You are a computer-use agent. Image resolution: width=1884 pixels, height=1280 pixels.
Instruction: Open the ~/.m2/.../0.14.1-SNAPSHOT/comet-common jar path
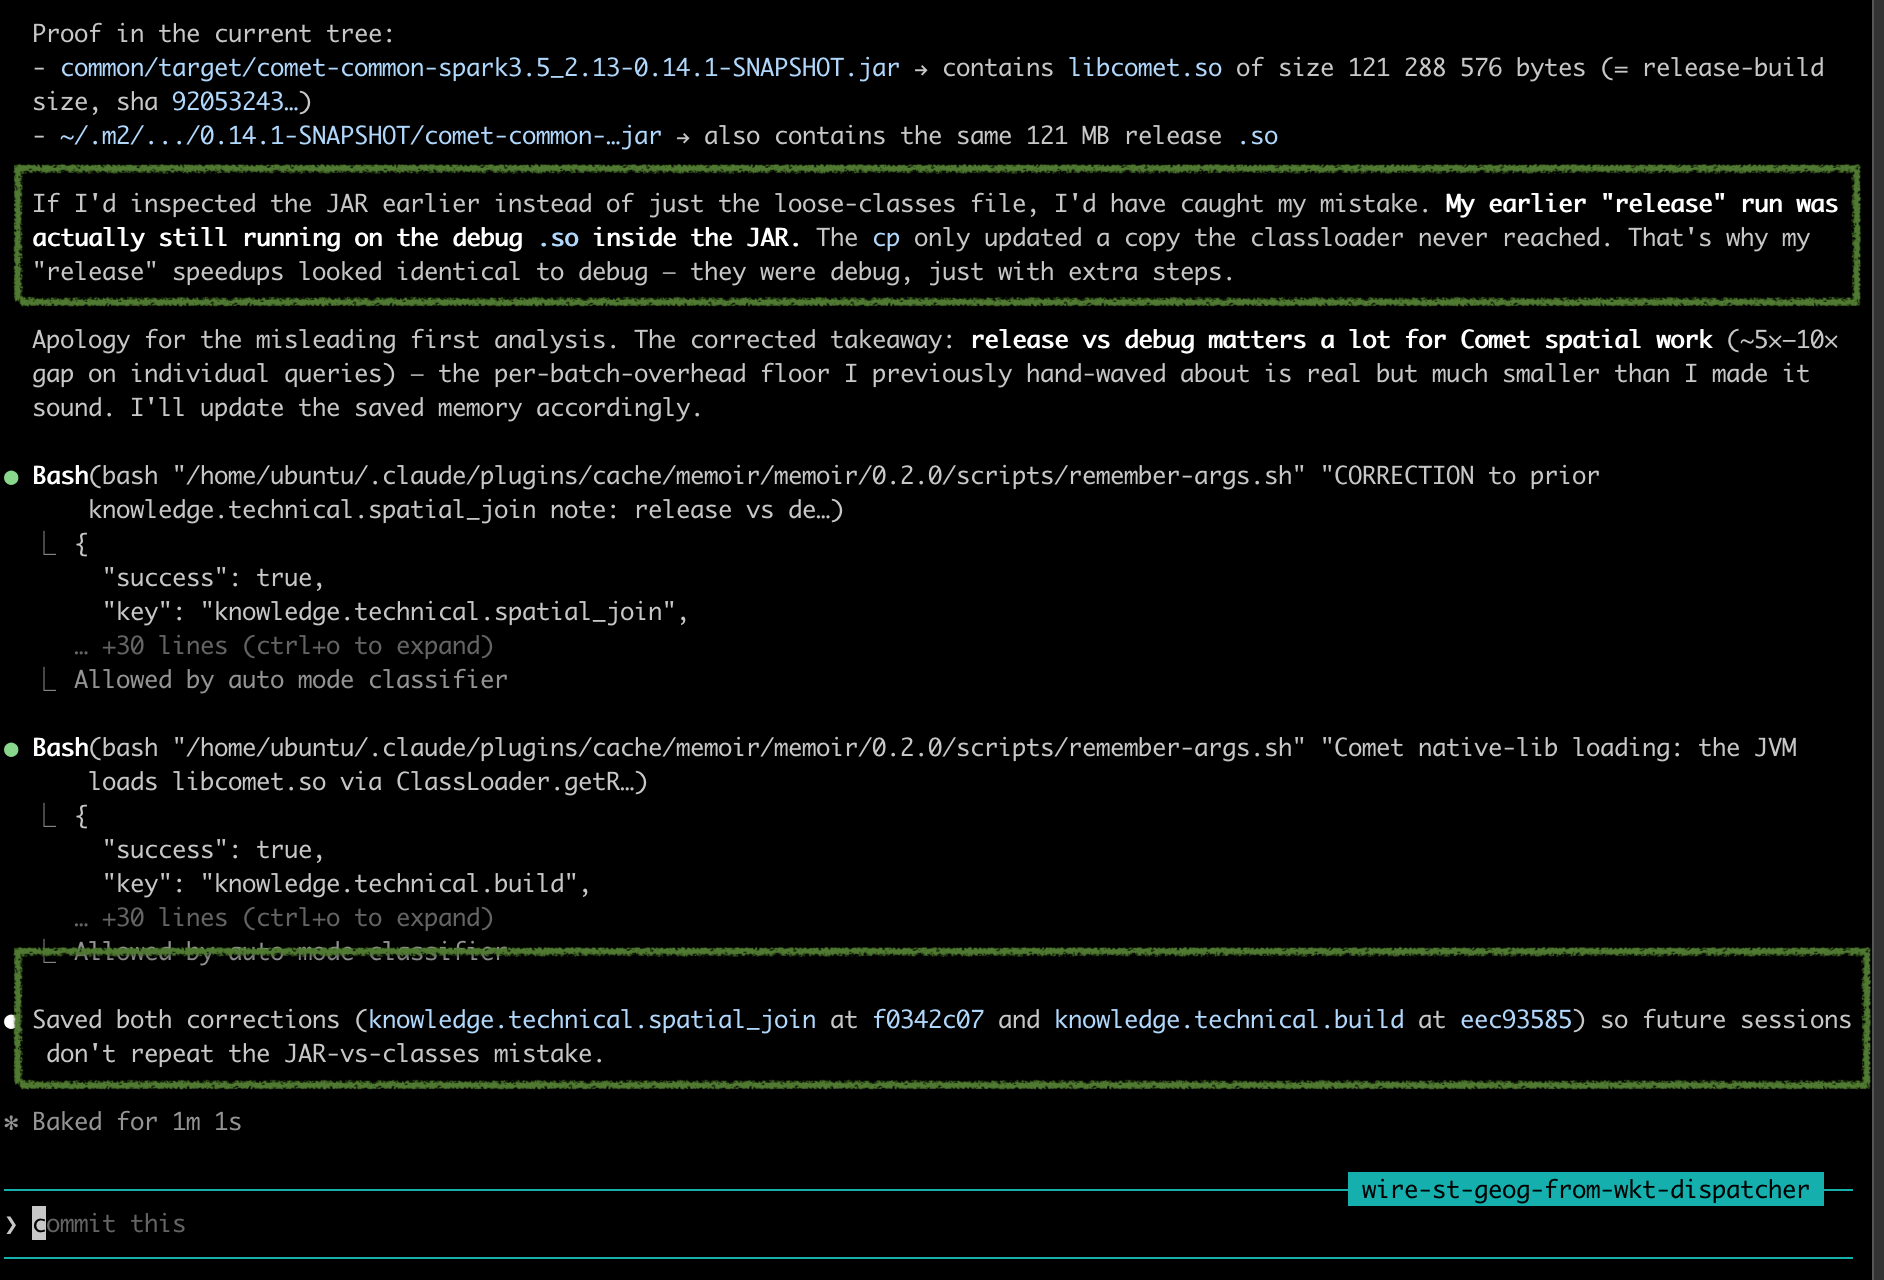point(361,136)
